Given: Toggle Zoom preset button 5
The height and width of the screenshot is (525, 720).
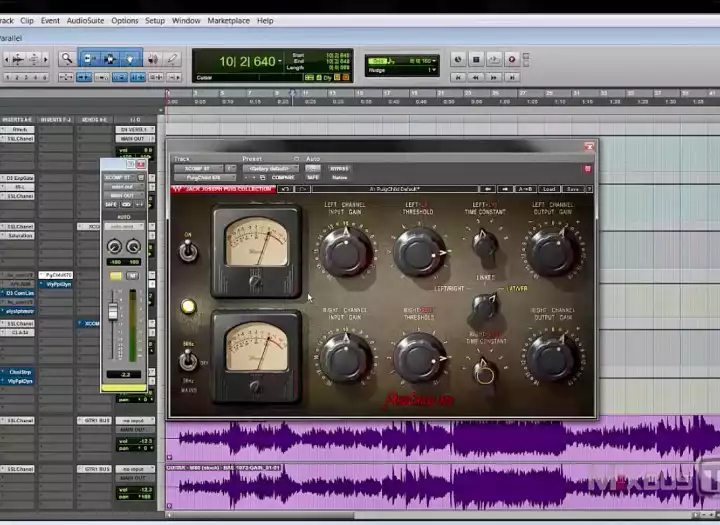Looking at the screenshot, I should [x=45, y=77].
